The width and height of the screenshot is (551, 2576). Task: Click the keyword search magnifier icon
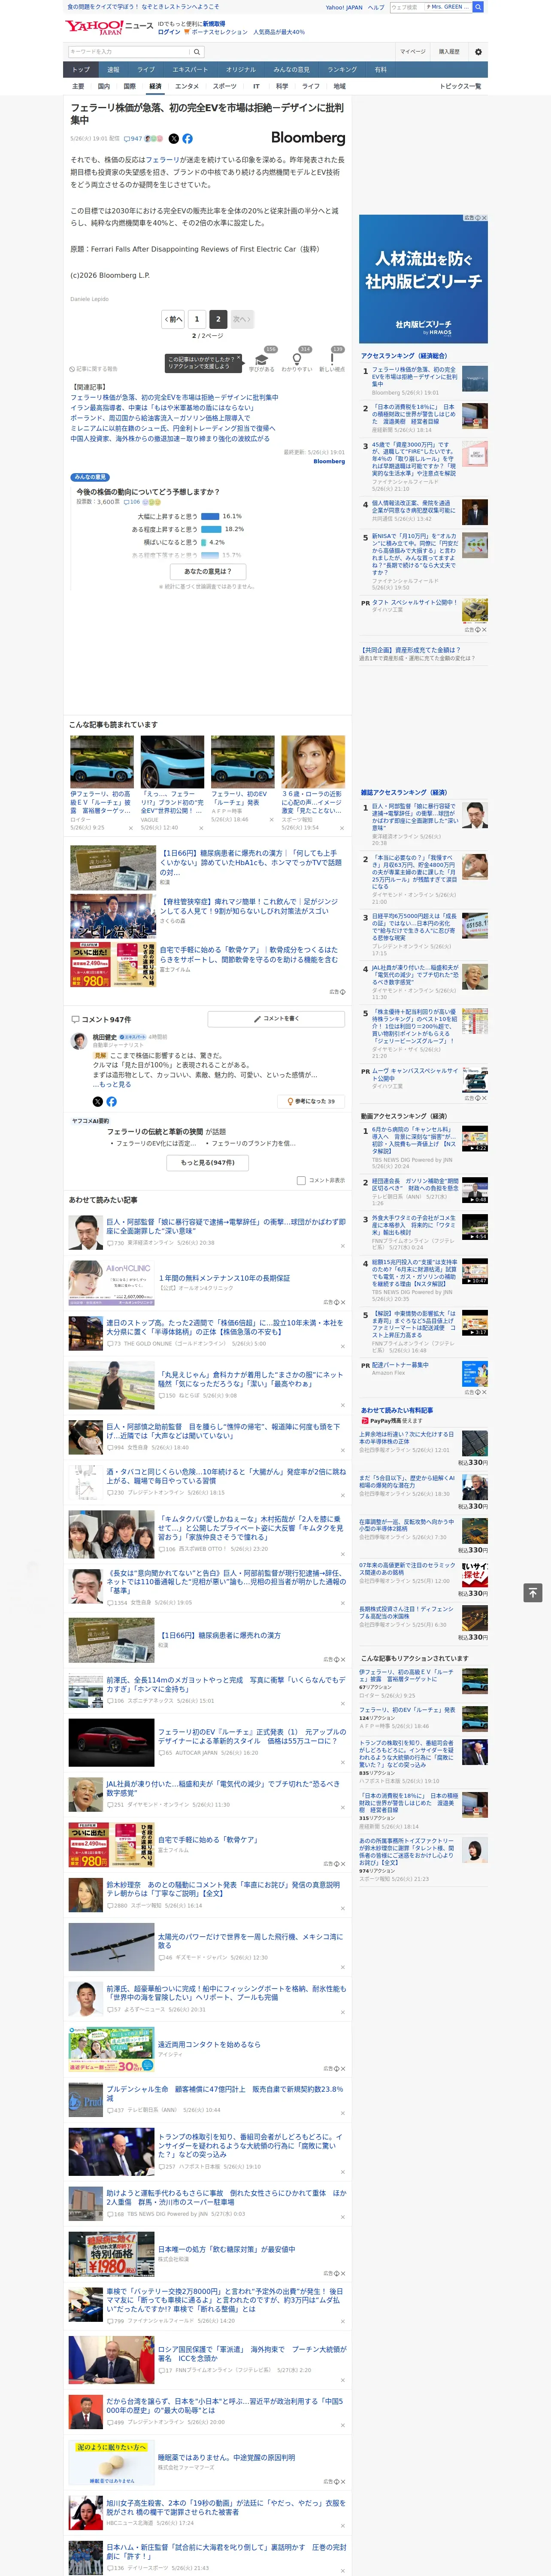197,52
